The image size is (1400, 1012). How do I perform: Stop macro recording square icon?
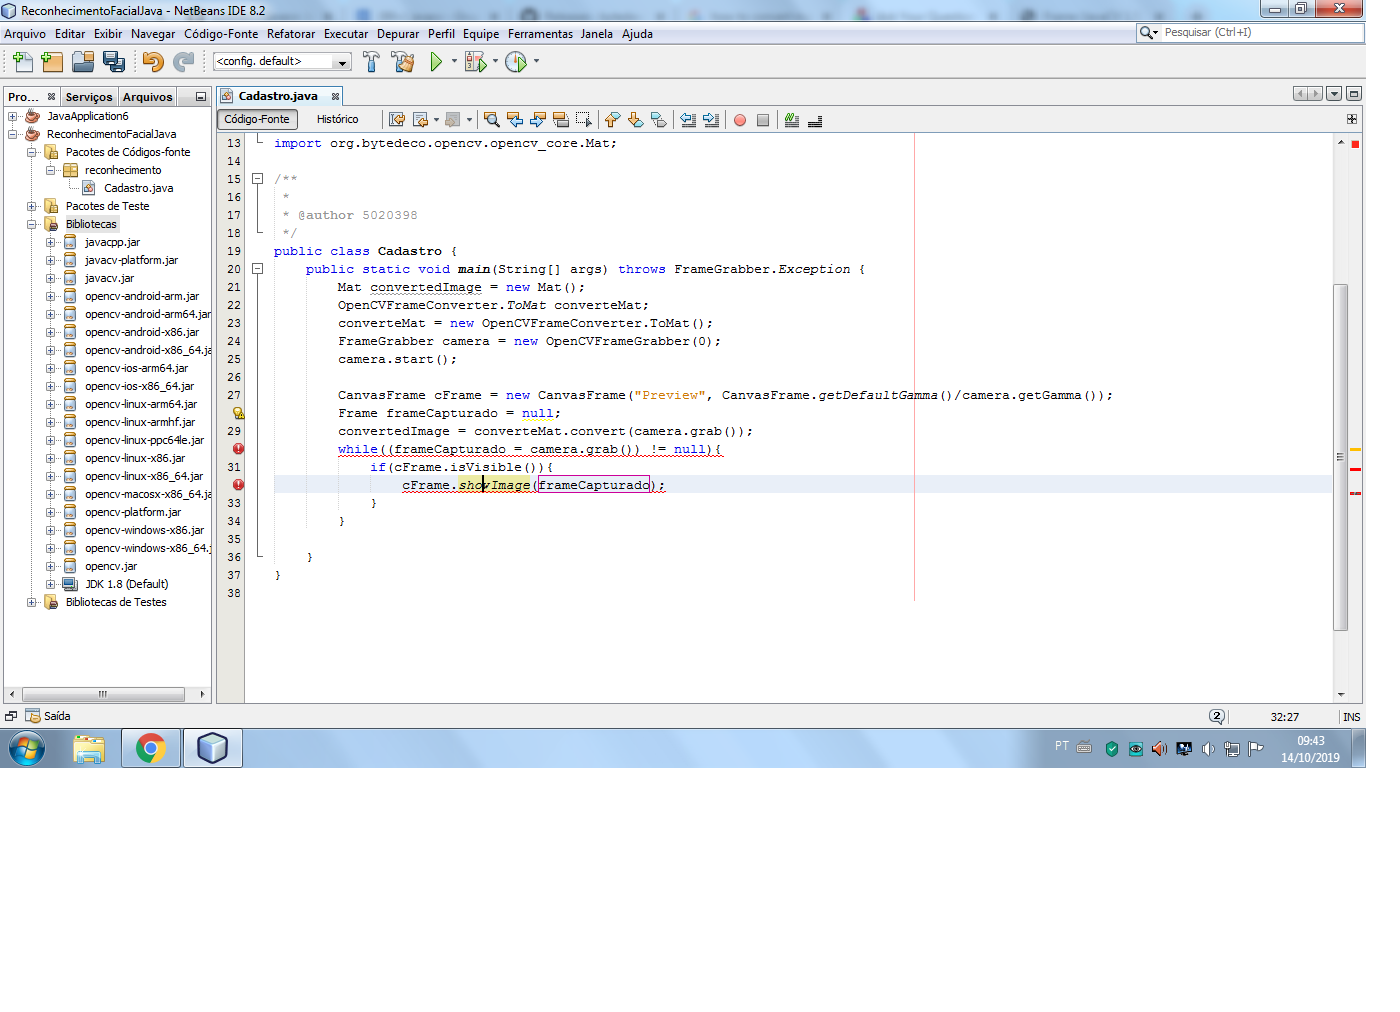(763, 120)
